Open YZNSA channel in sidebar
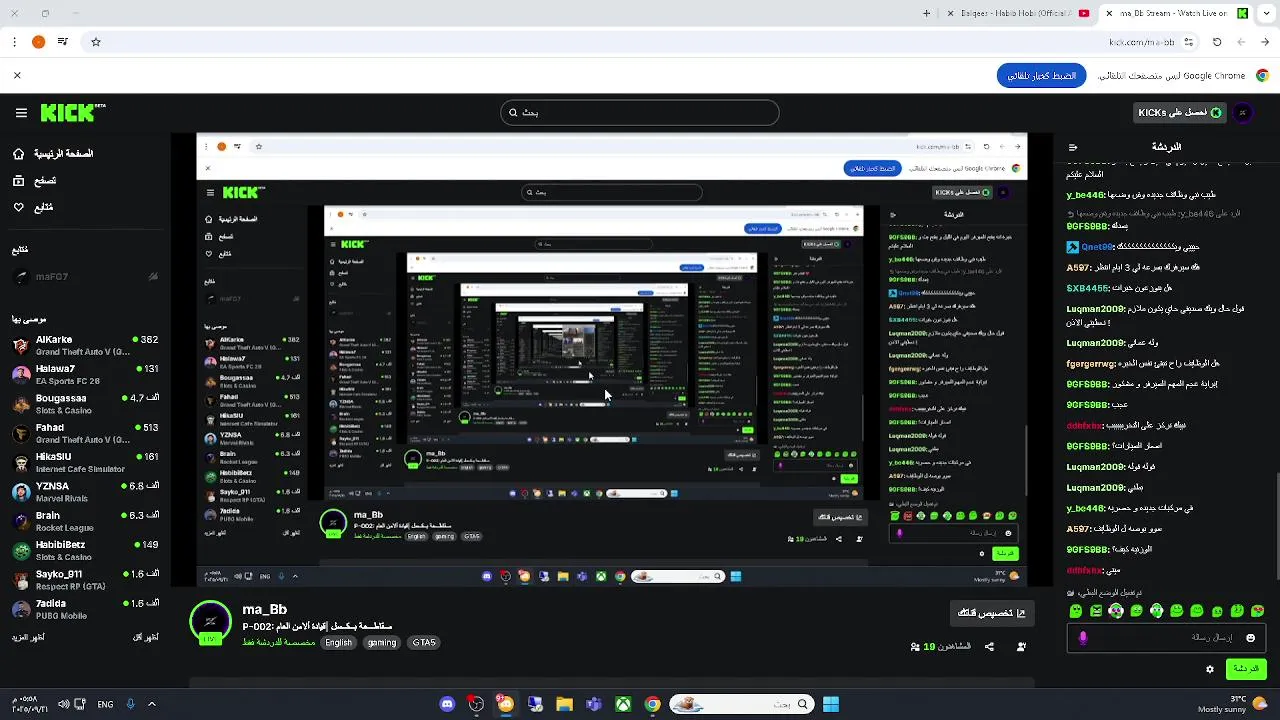 84,492
